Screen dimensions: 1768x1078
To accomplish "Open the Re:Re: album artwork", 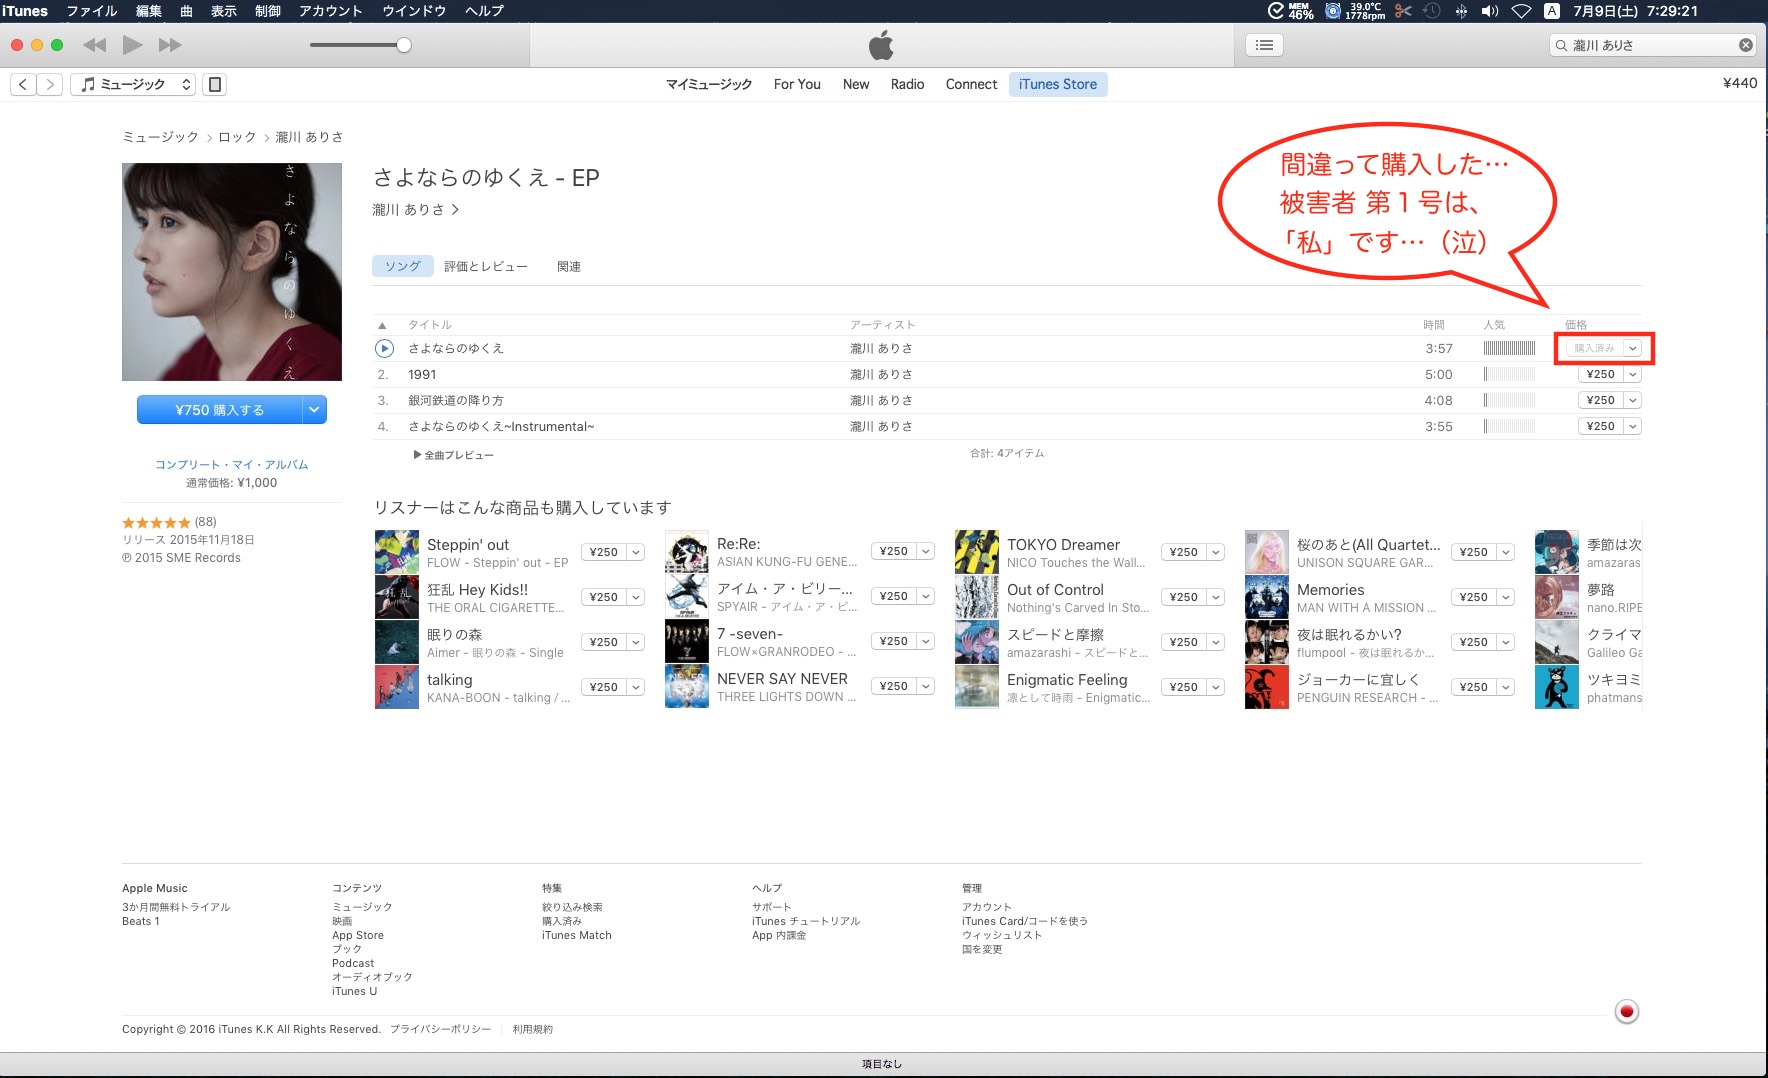I will pos(687,552).
